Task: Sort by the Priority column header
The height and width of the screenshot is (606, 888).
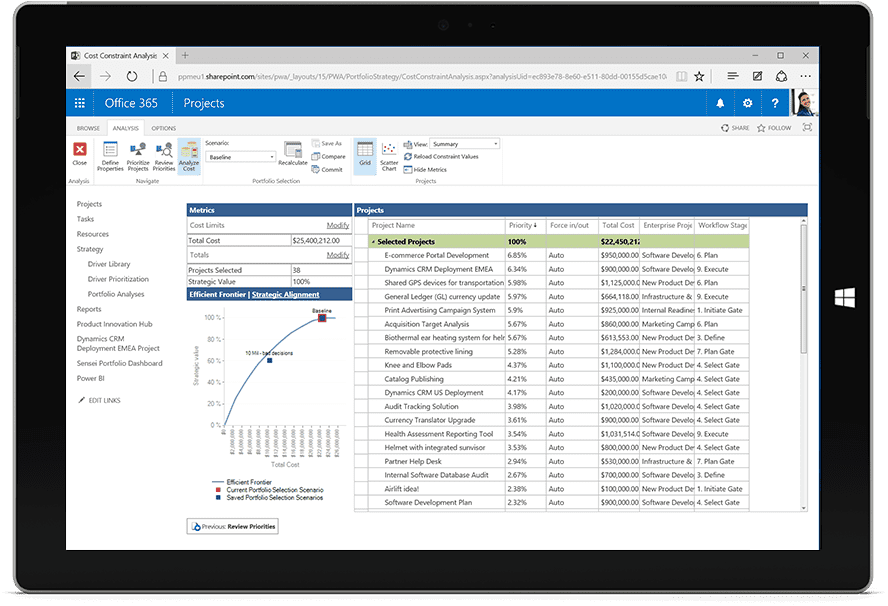Action: coord(522,226)
